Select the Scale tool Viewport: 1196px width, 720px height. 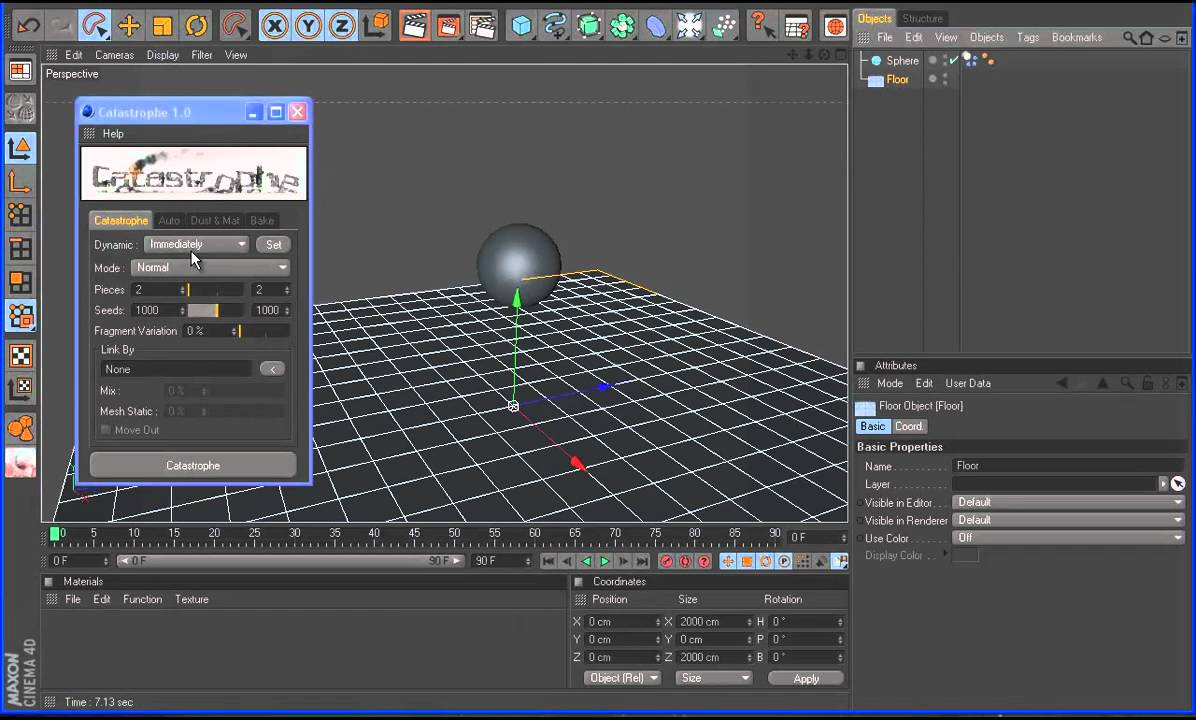[x=162, y=26]
